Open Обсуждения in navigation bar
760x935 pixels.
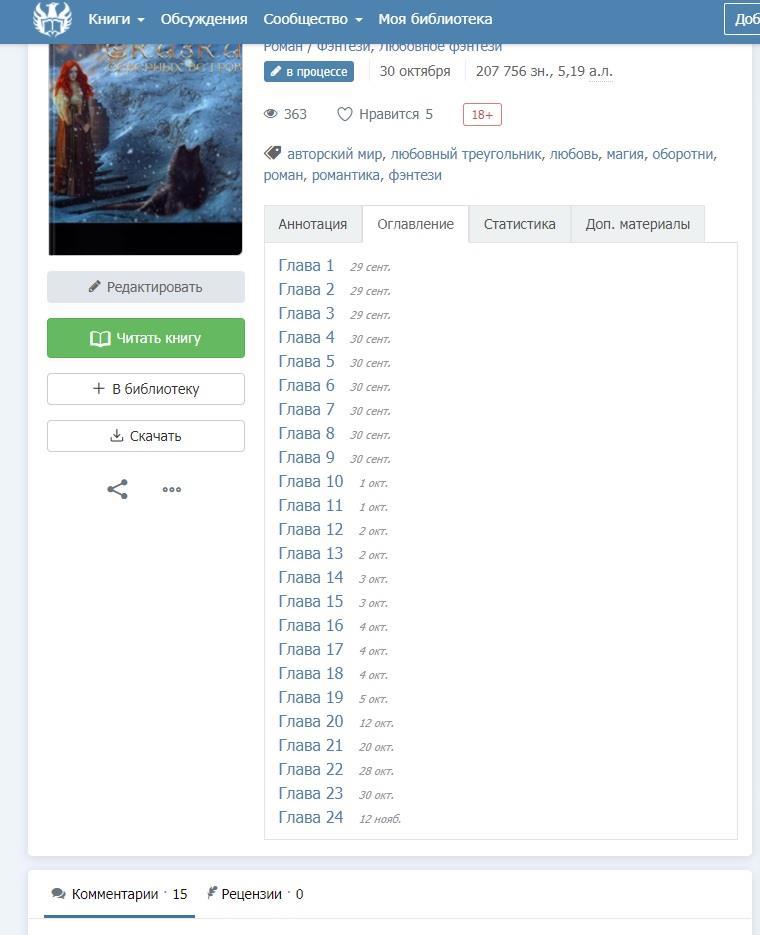pos(204,19)
